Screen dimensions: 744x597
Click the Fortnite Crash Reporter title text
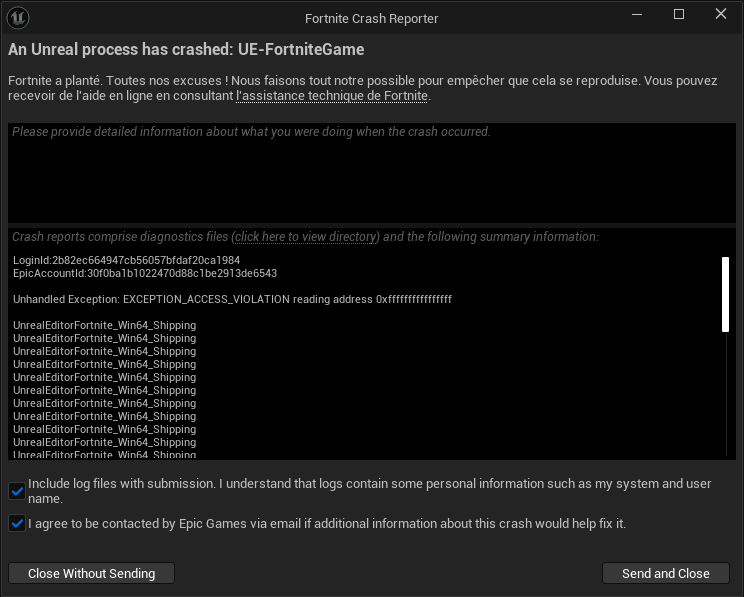tap(372, 19)
